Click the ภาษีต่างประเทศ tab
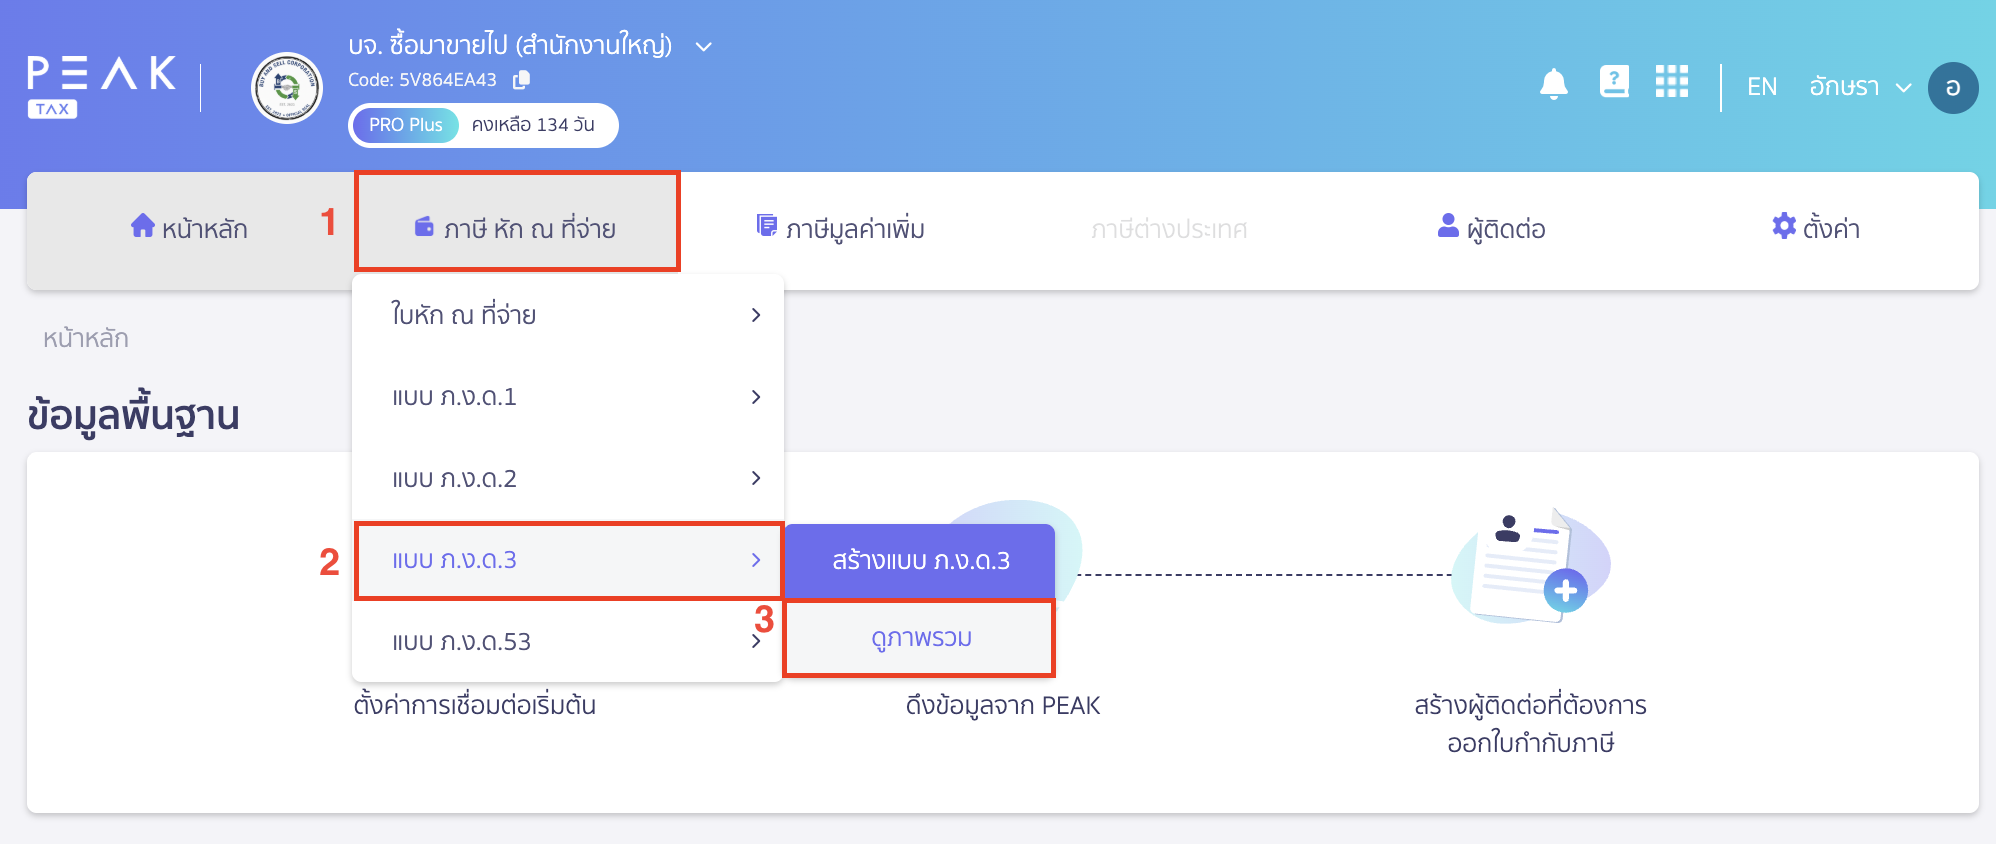The height and width of the screenshot is (844, 1996). pos(1169,230)
